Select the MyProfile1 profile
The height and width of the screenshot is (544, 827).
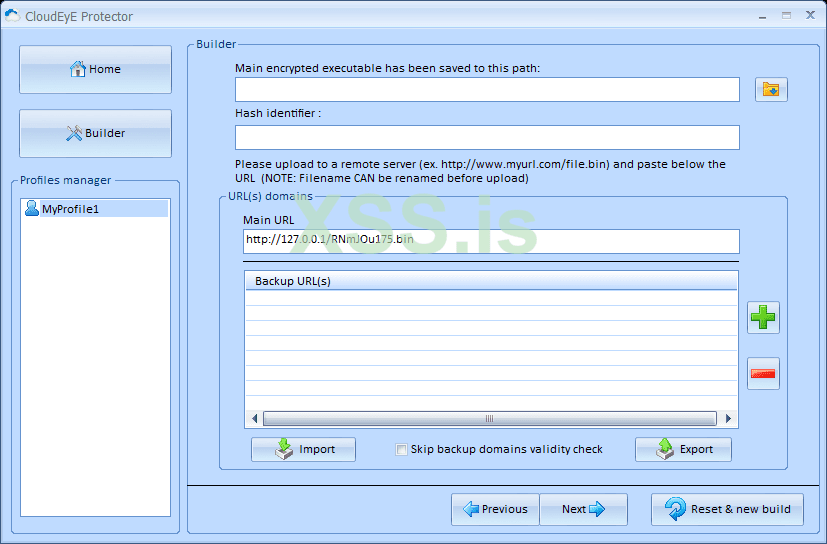point(95,209)
